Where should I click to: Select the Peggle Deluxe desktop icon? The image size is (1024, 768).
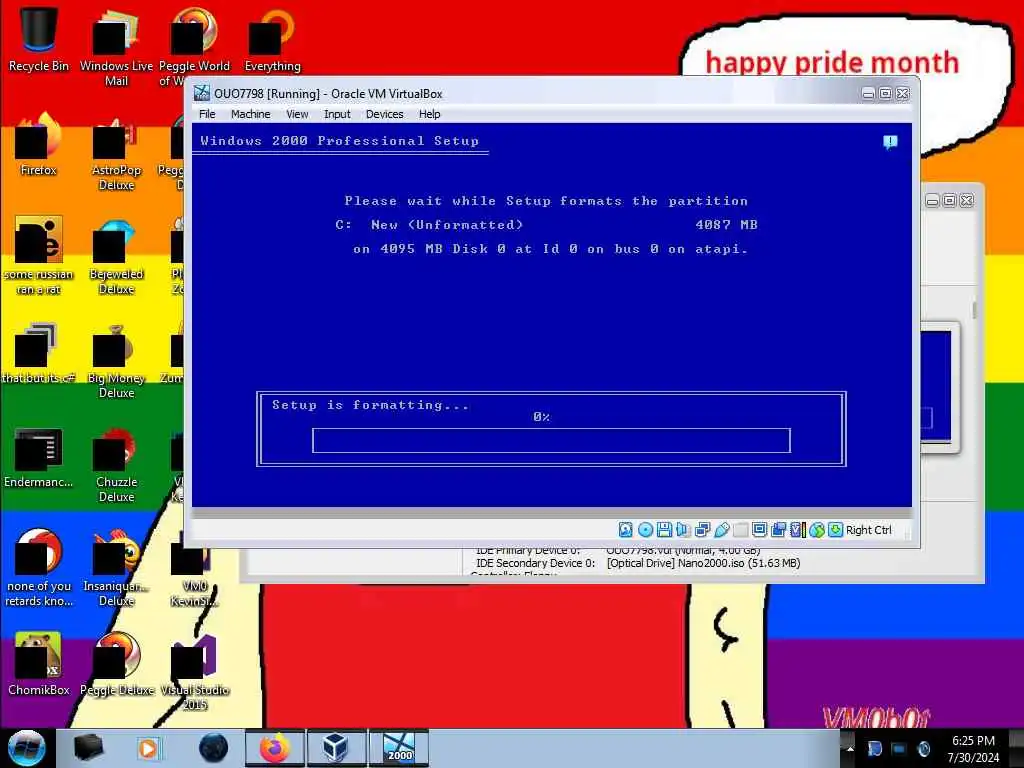click(x=116, y=664)
